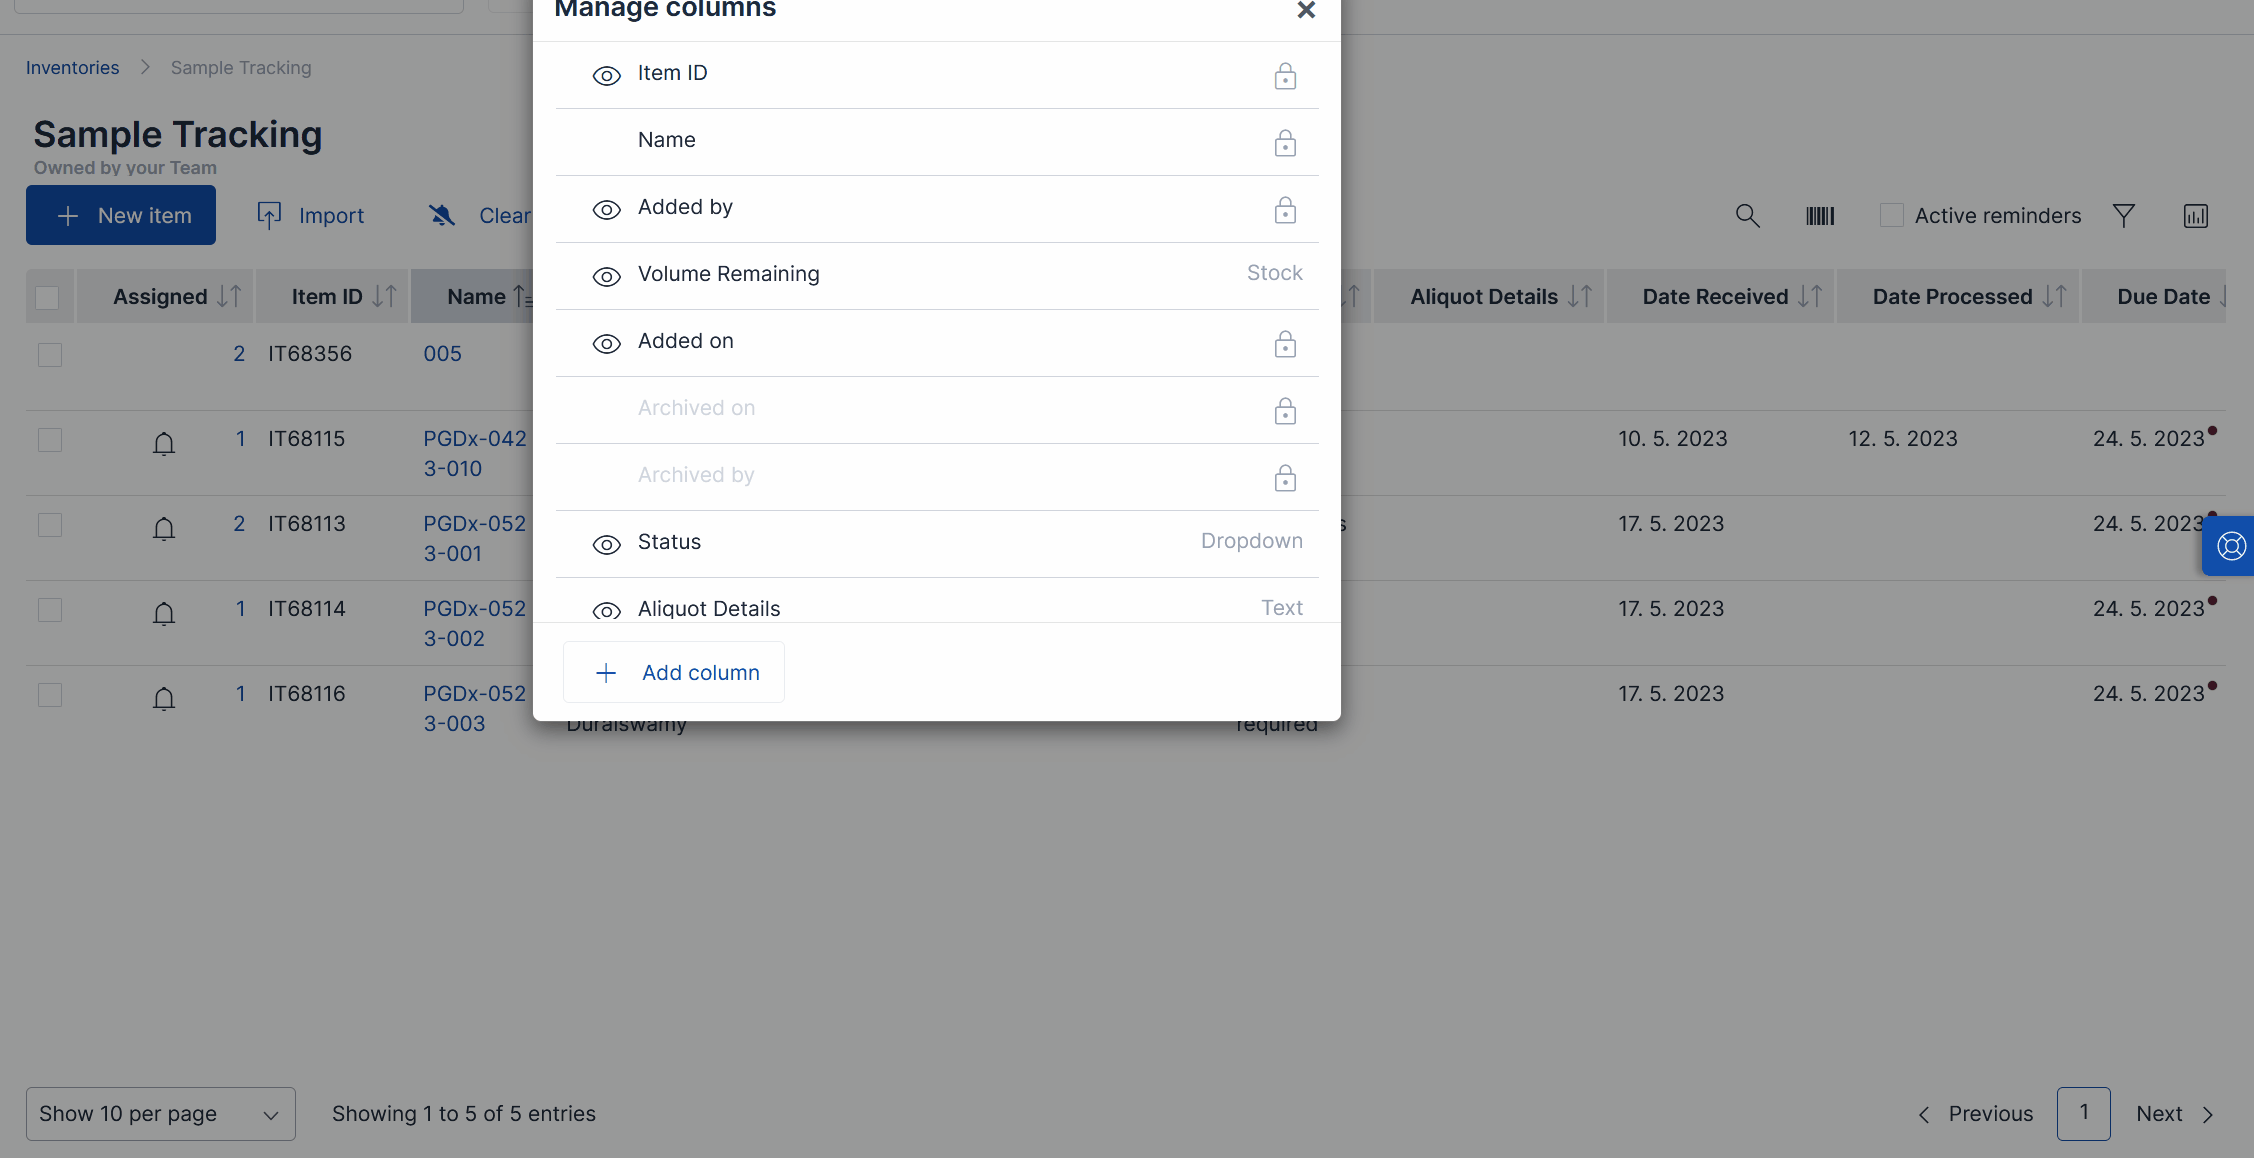Click reminder bell for IT68116

coord(164,698)
